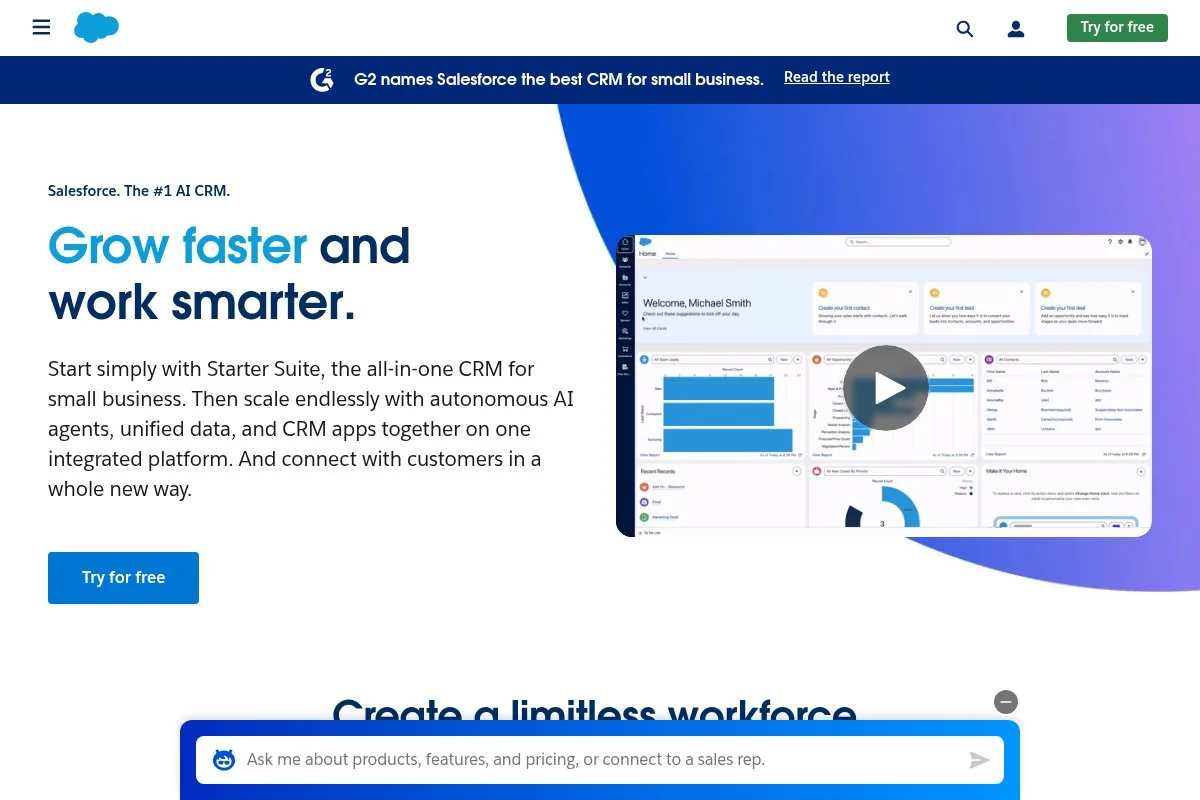Click the Grow faster and work smarter headline

point(229,274)
